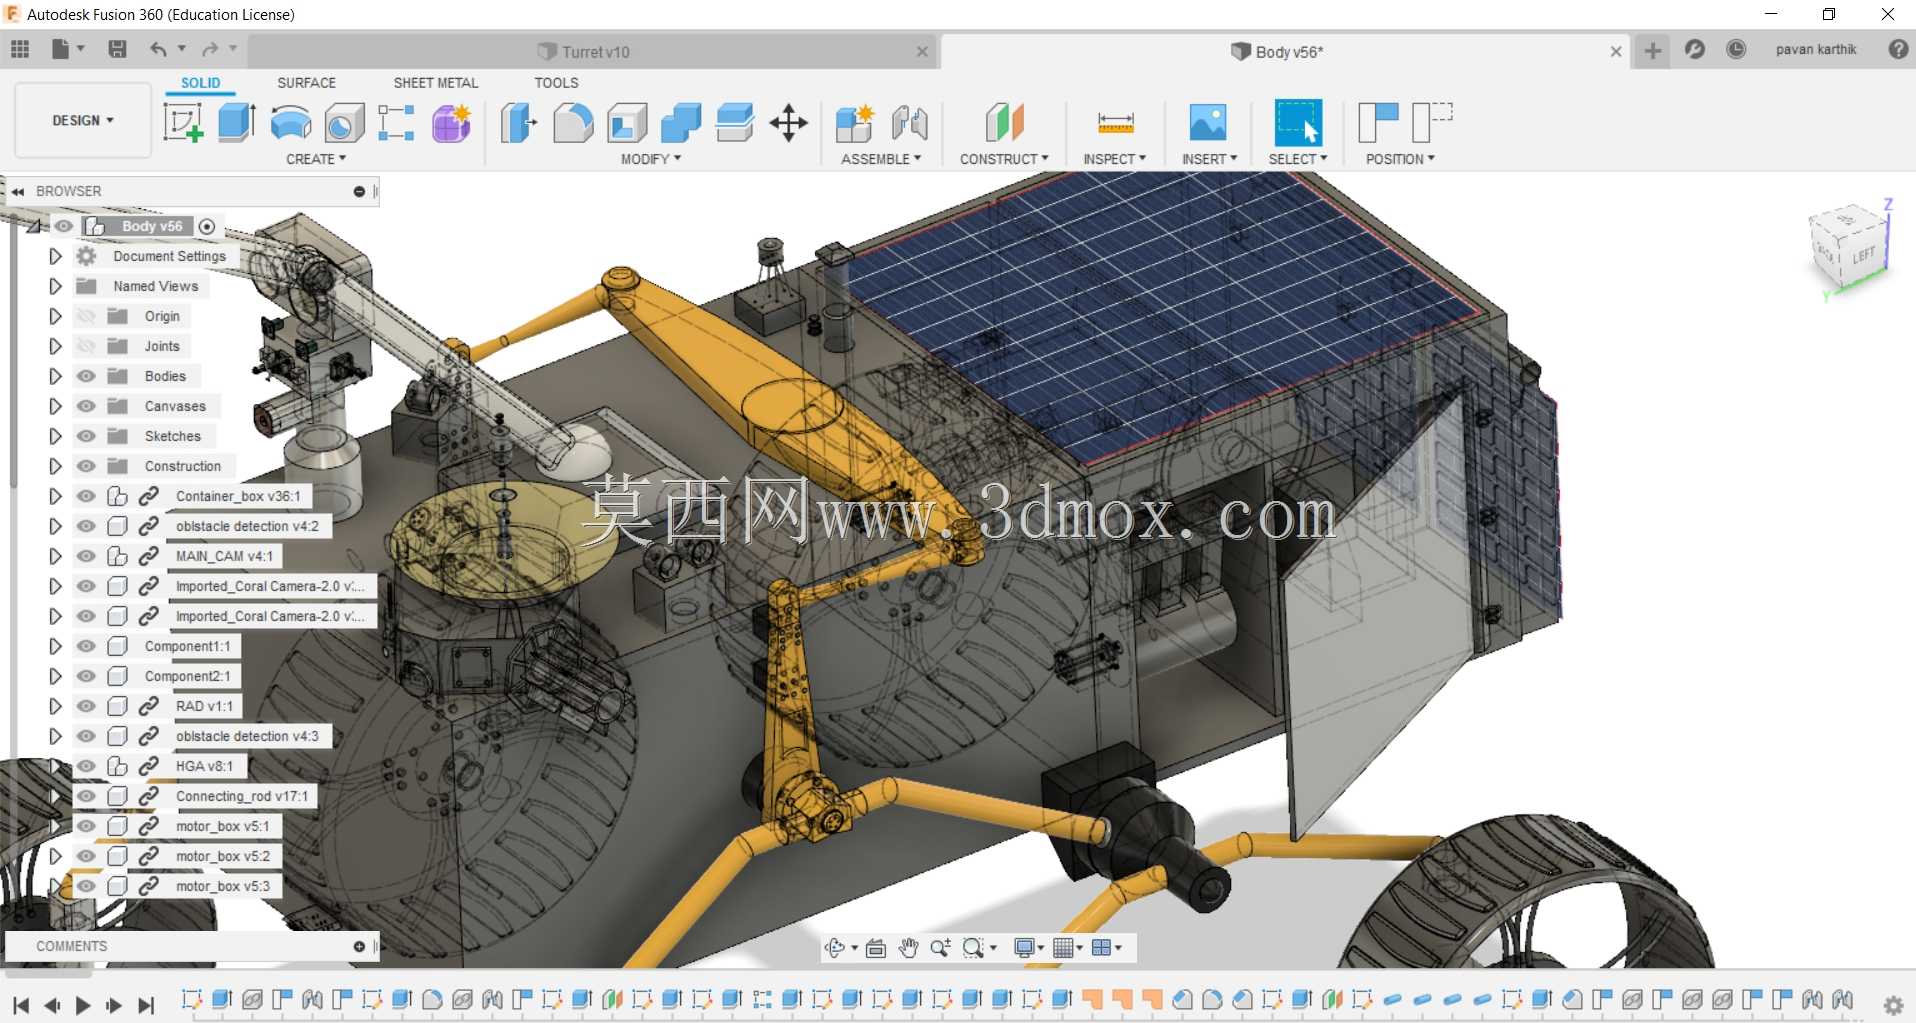Hide the Construction folder
This screenshot has width=1916, height=1023.
click(86, 466)
